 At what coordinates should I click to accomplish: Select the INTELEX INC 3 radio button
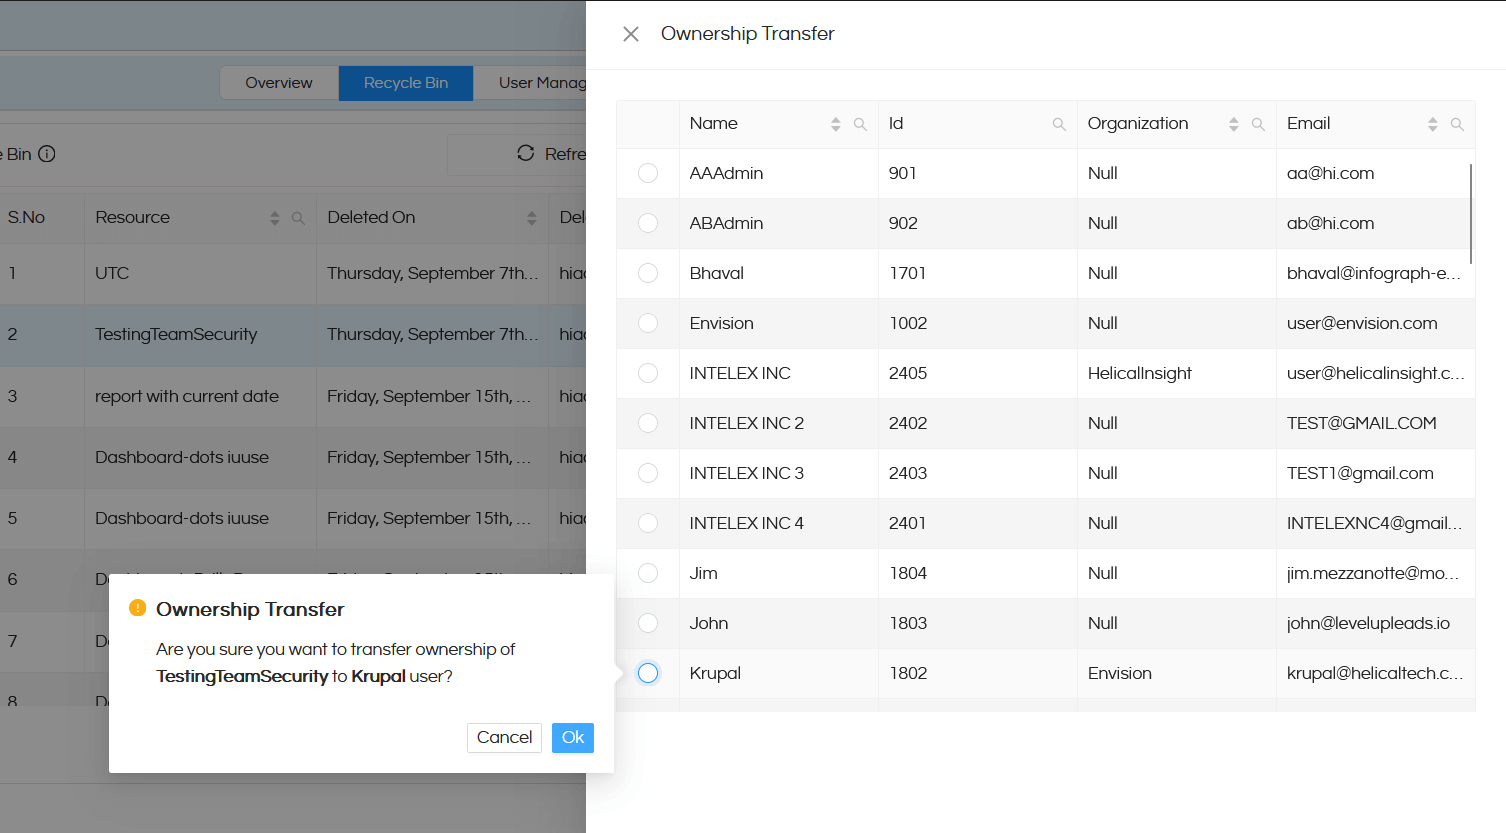[x=648, y=473]
